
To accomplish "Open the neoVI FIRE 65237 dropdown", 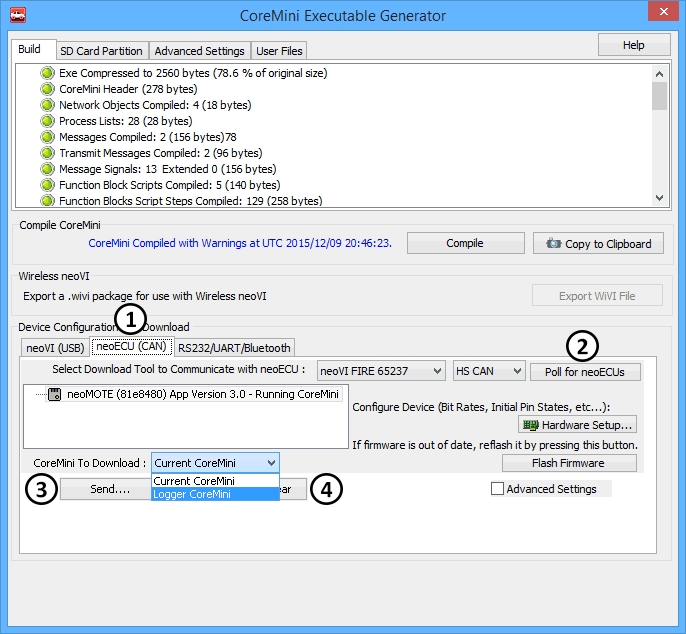I will pyautogui.click(x=381, y=371).
